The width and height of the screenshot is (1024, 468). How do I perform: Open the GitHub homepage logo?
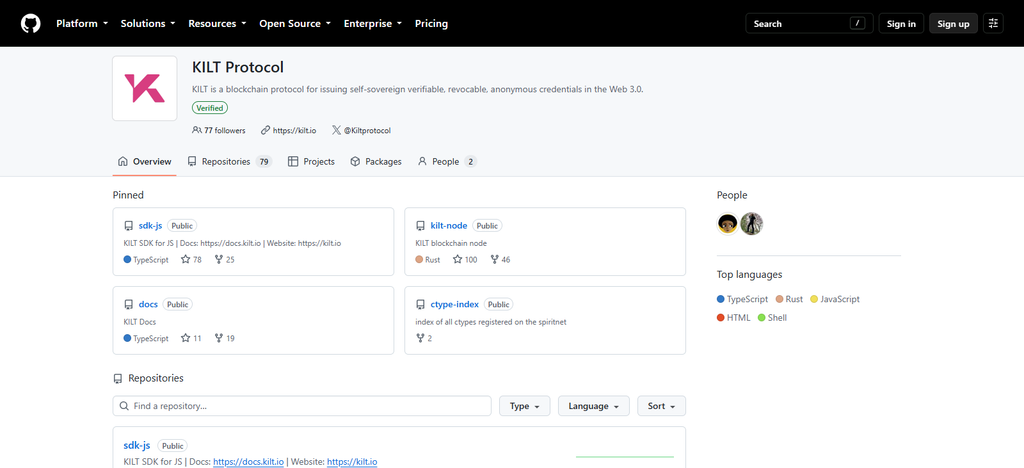(31, 23)
